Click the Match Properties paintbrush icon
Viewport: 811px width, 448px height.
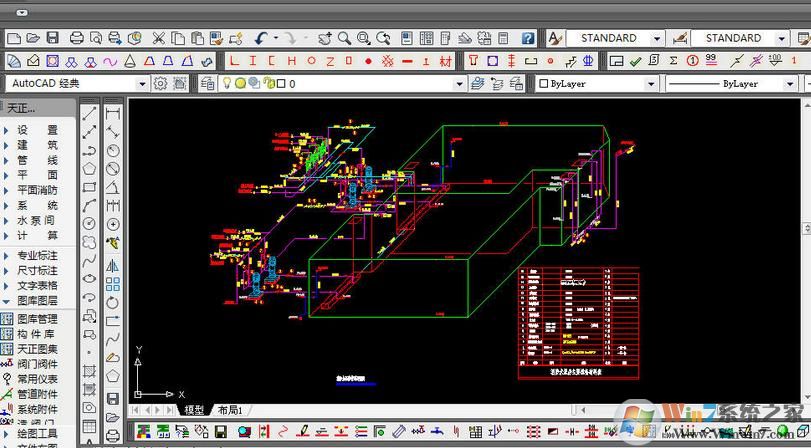[216, 38]
